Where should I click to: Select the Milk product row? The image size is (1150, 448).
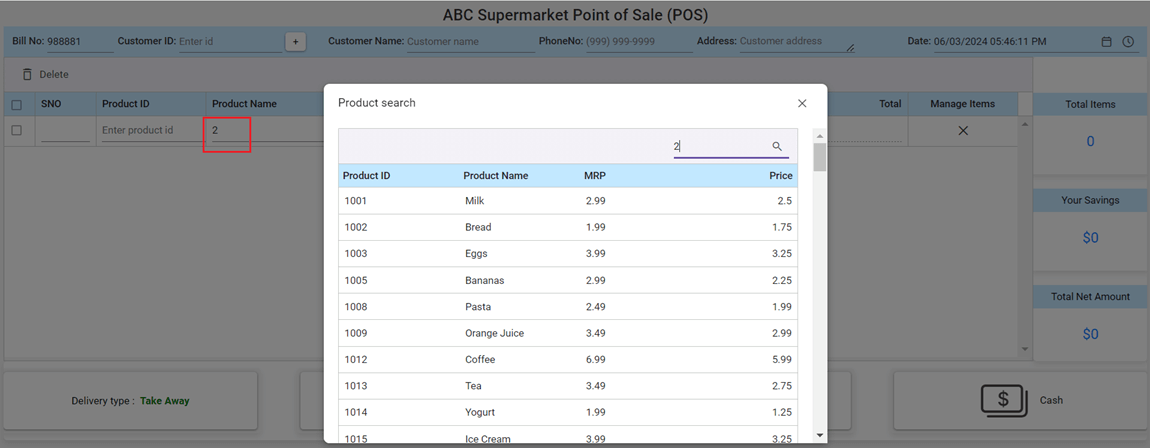pyautogui.click(x=567, y=201)
